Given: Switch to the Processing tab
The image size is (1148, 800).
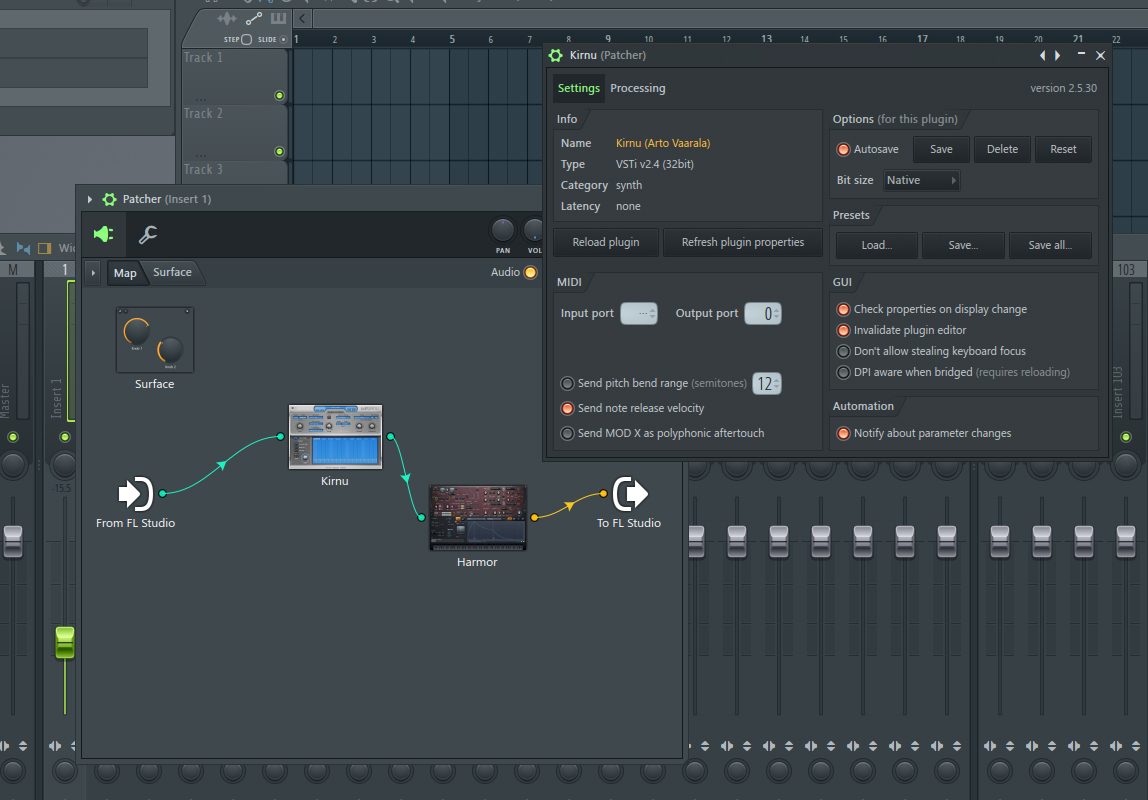Looking at the screenshot, I should pos(637,89).
